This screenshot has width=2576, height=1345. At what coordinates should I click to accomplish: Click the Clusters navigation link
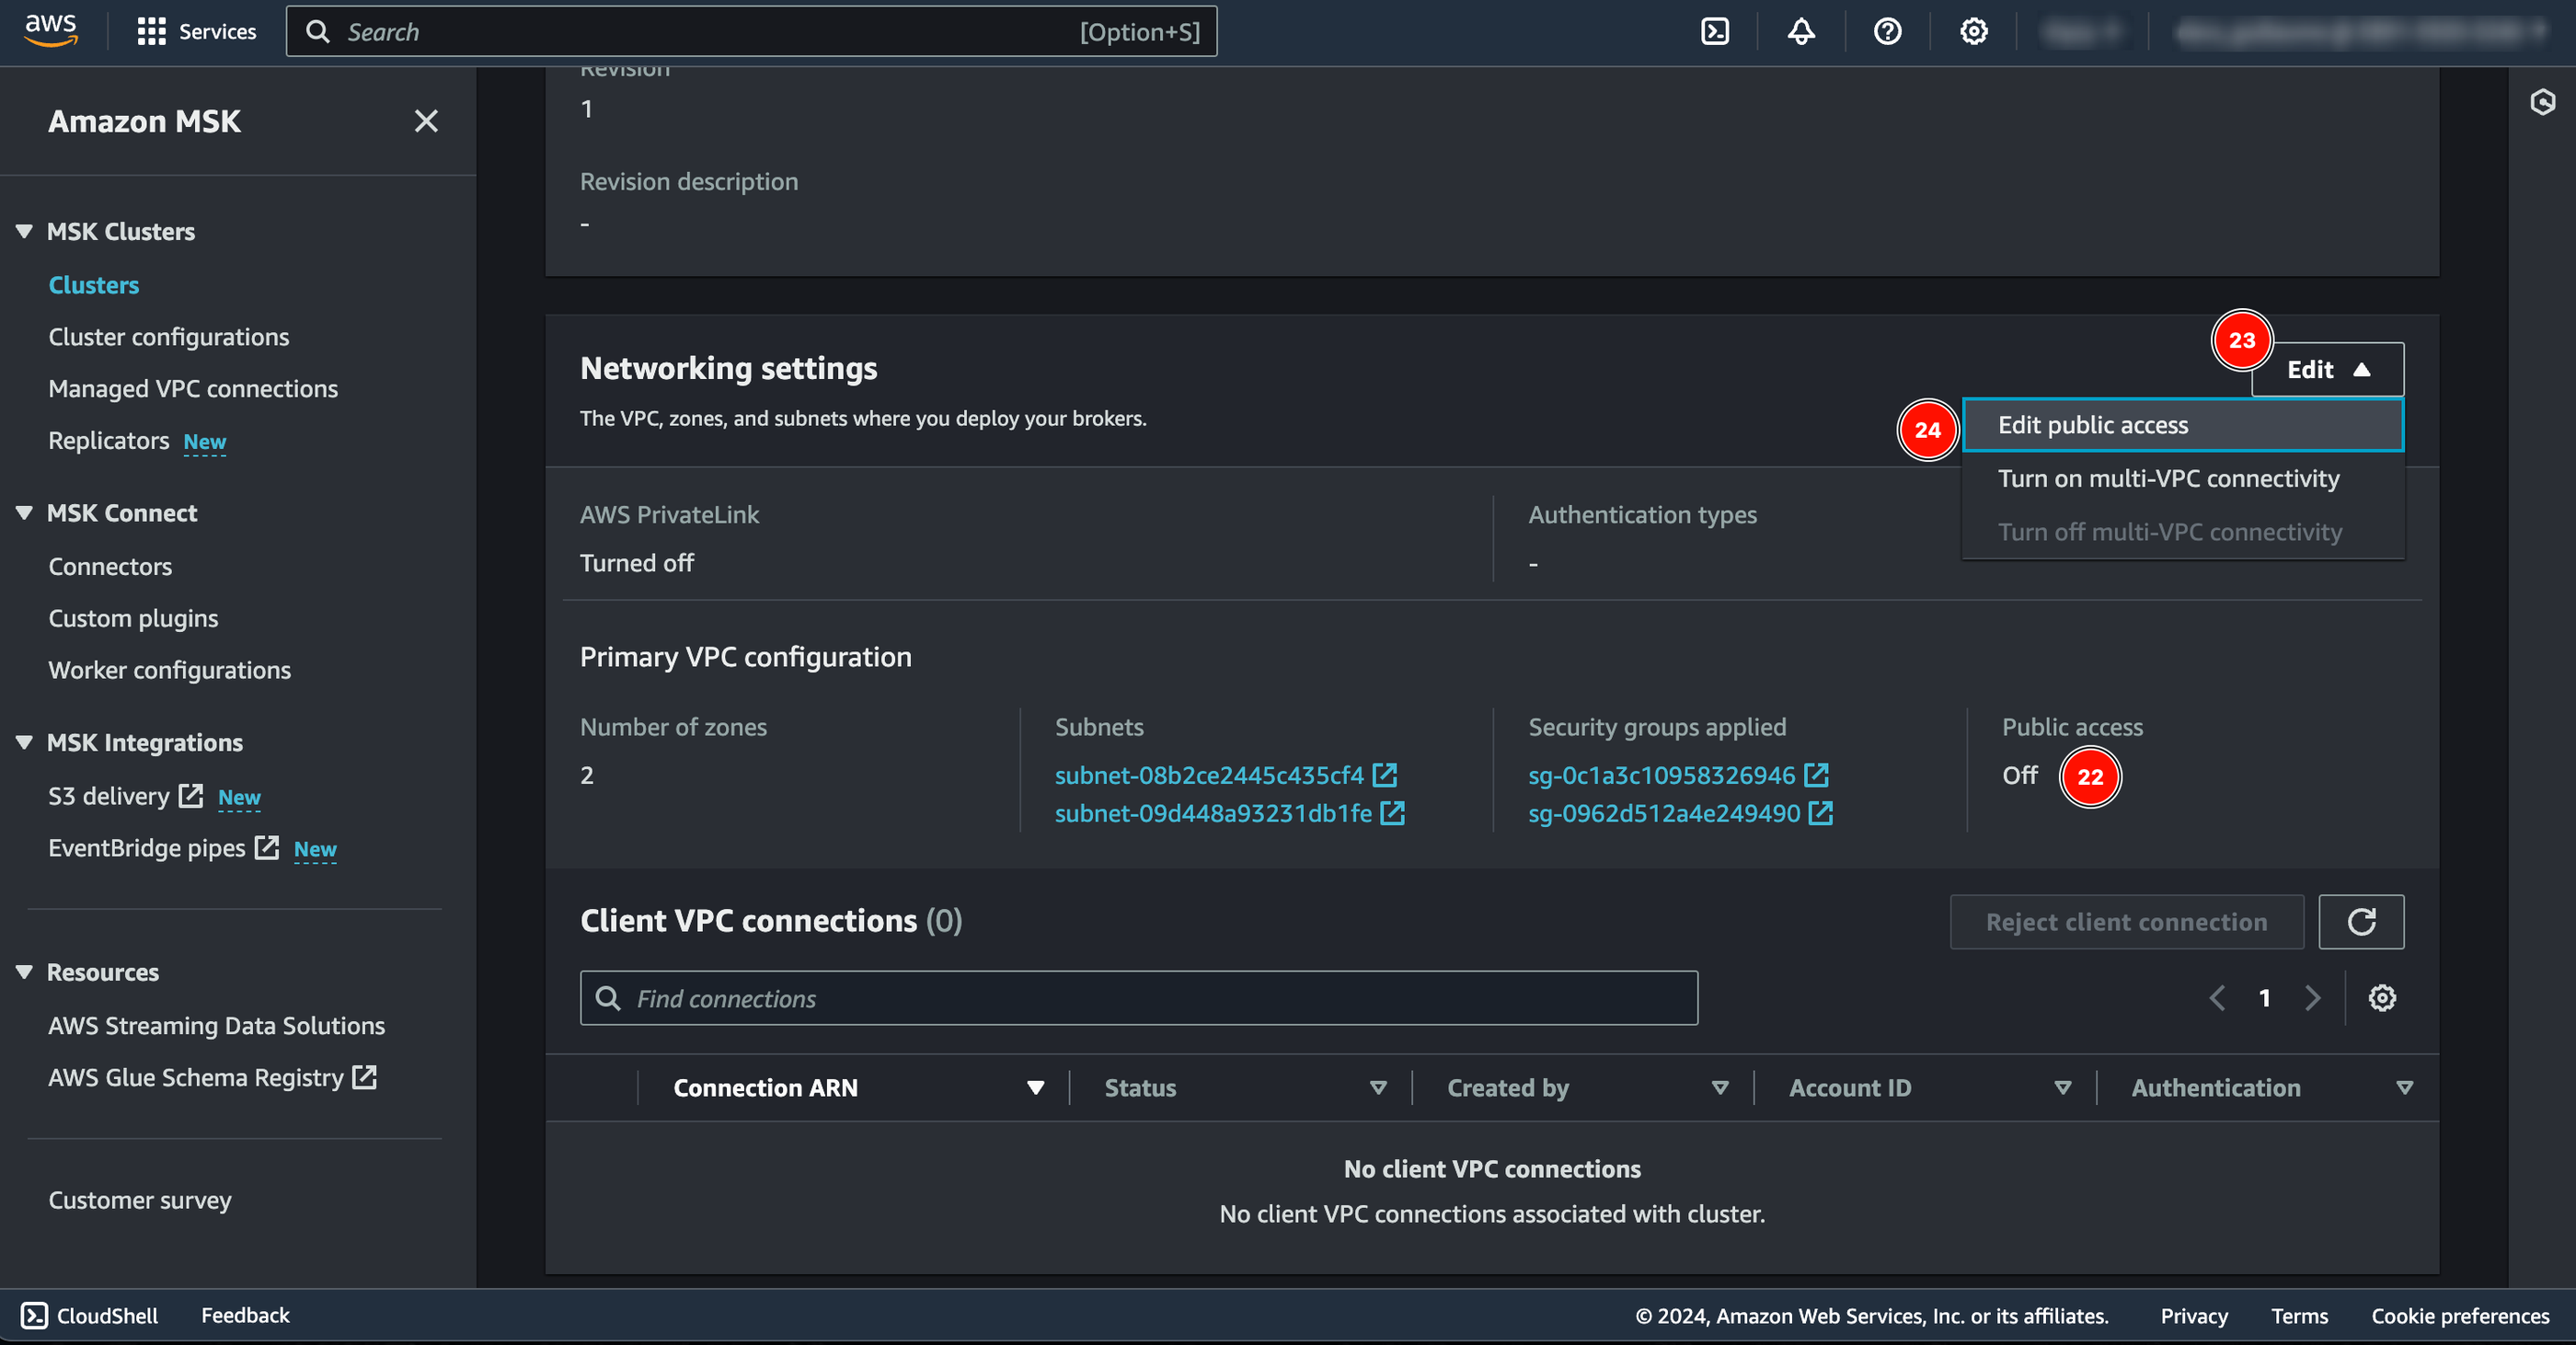tap(96, 283)
